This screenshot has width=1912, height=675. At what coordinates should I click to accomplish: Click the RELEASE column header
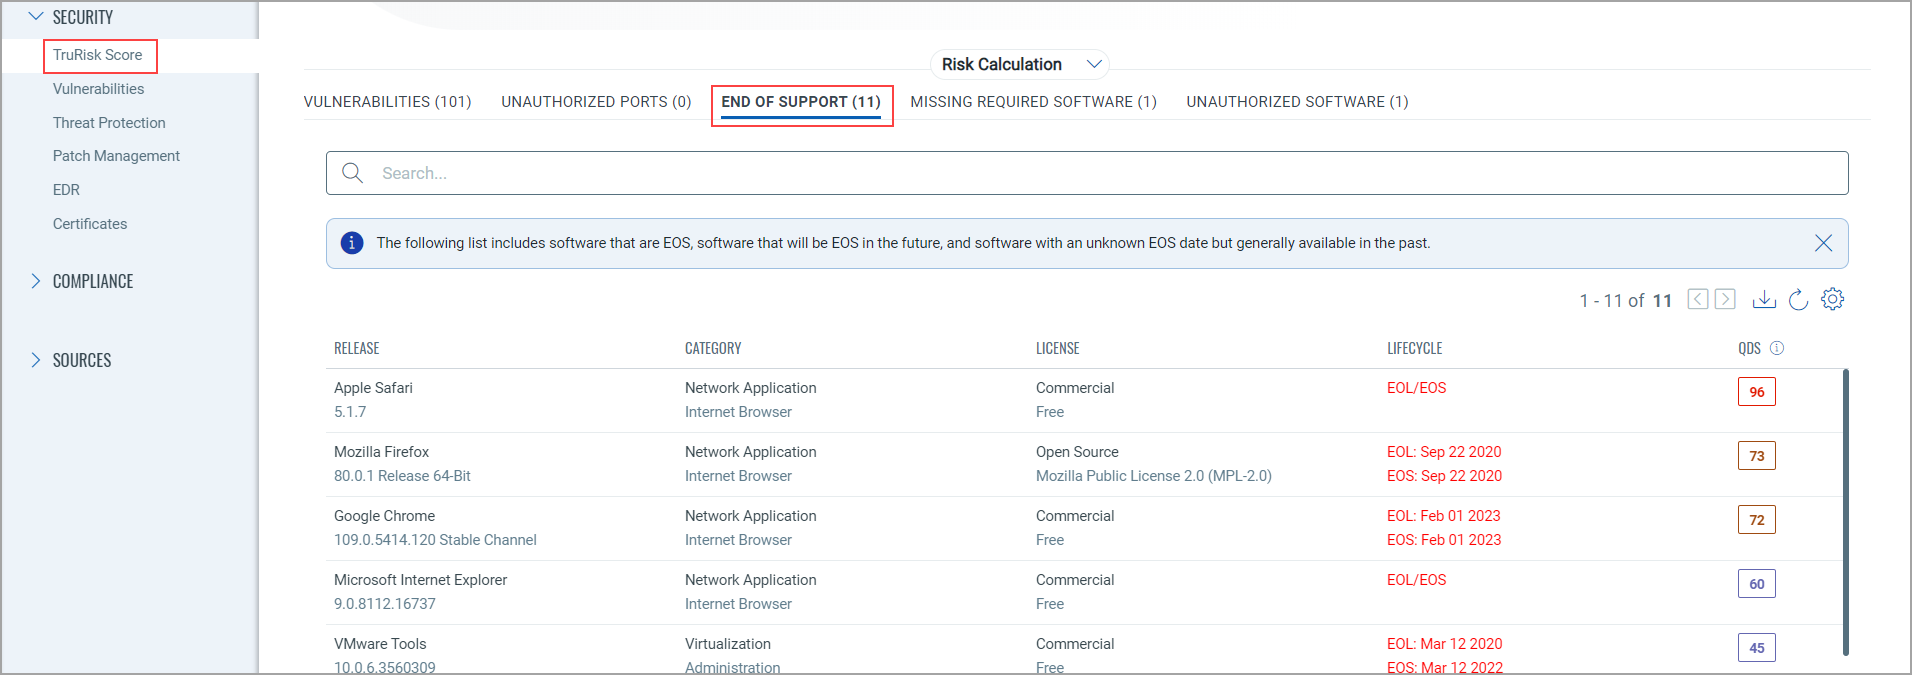[357, 348]
